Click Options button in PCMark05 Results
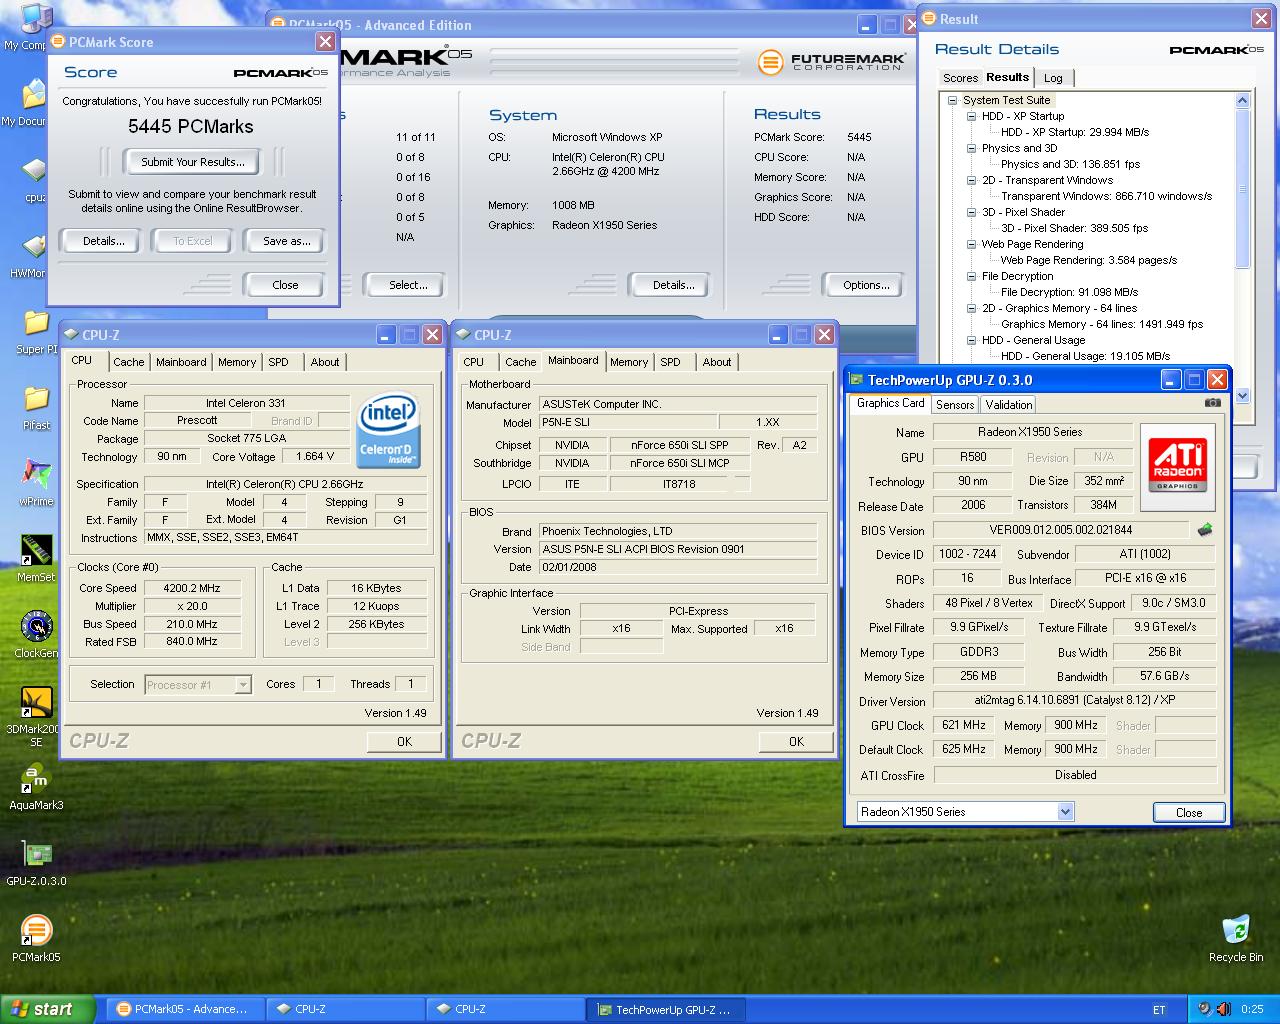 (x=865, y=285)
